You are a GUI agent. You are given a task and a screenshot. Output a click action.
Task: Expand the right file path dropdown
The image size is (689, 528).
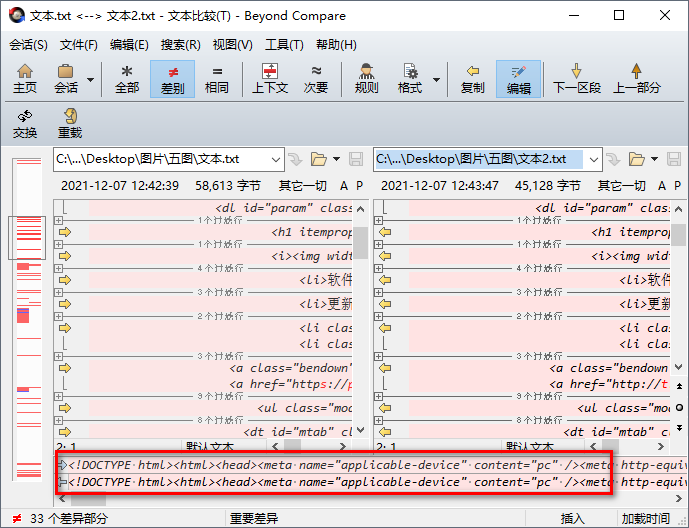pos(593,159)
